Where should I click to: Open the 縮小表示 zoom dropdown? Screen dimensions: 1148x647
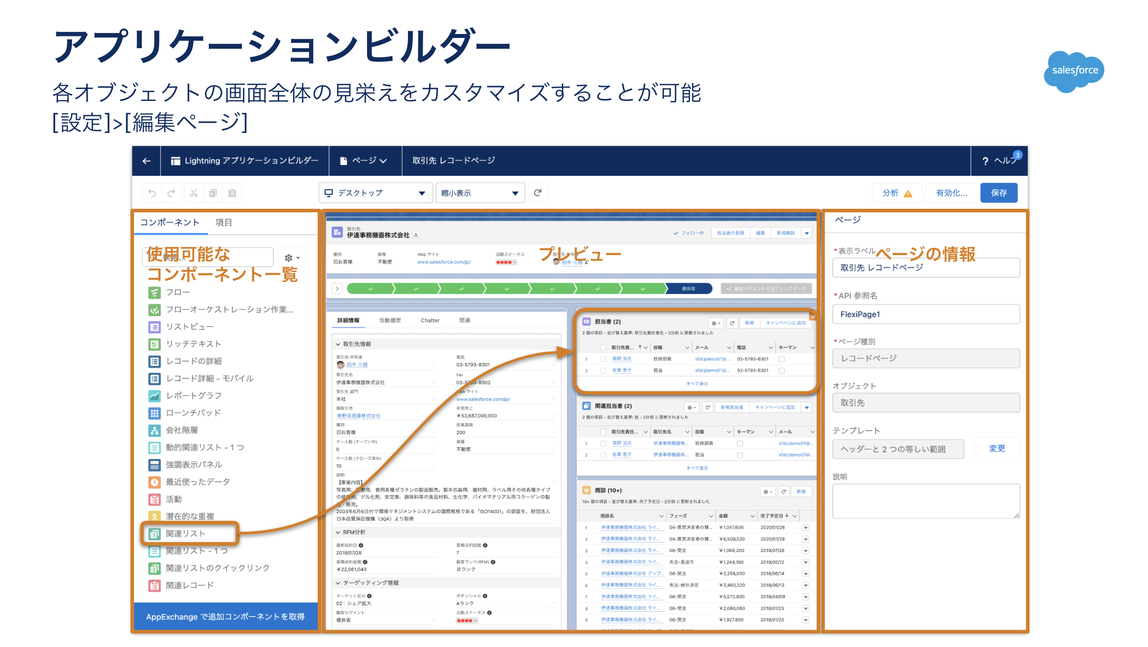coord(480,193)
